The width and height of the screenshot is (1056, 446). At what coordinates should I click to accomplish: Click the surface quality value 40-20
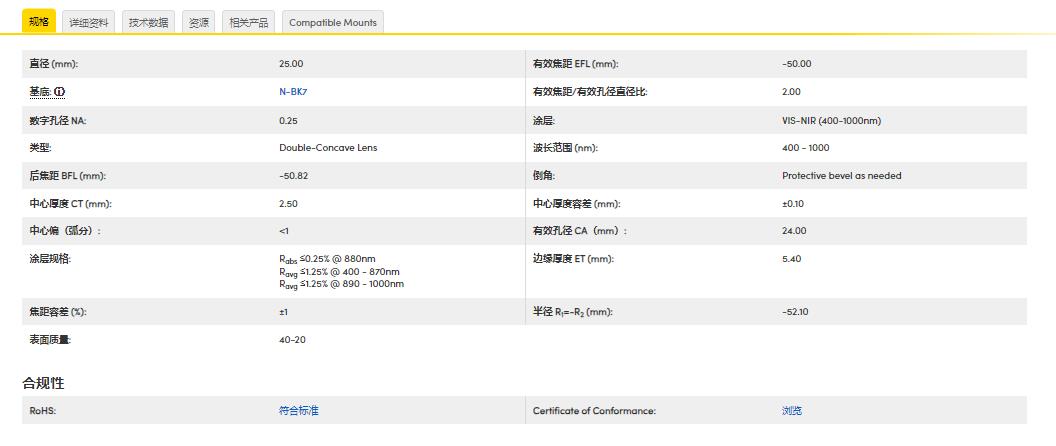(291, 340)
